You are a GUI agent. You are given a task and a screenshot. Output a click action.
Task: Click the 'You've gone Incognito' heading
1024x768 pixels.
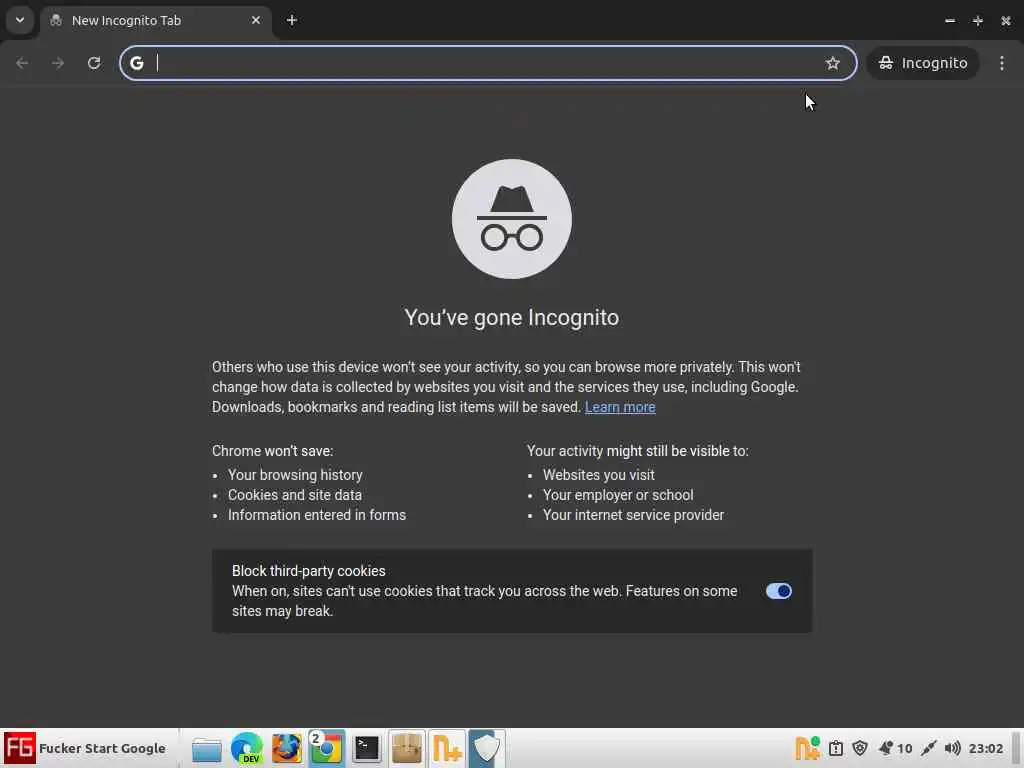(511, 317)
